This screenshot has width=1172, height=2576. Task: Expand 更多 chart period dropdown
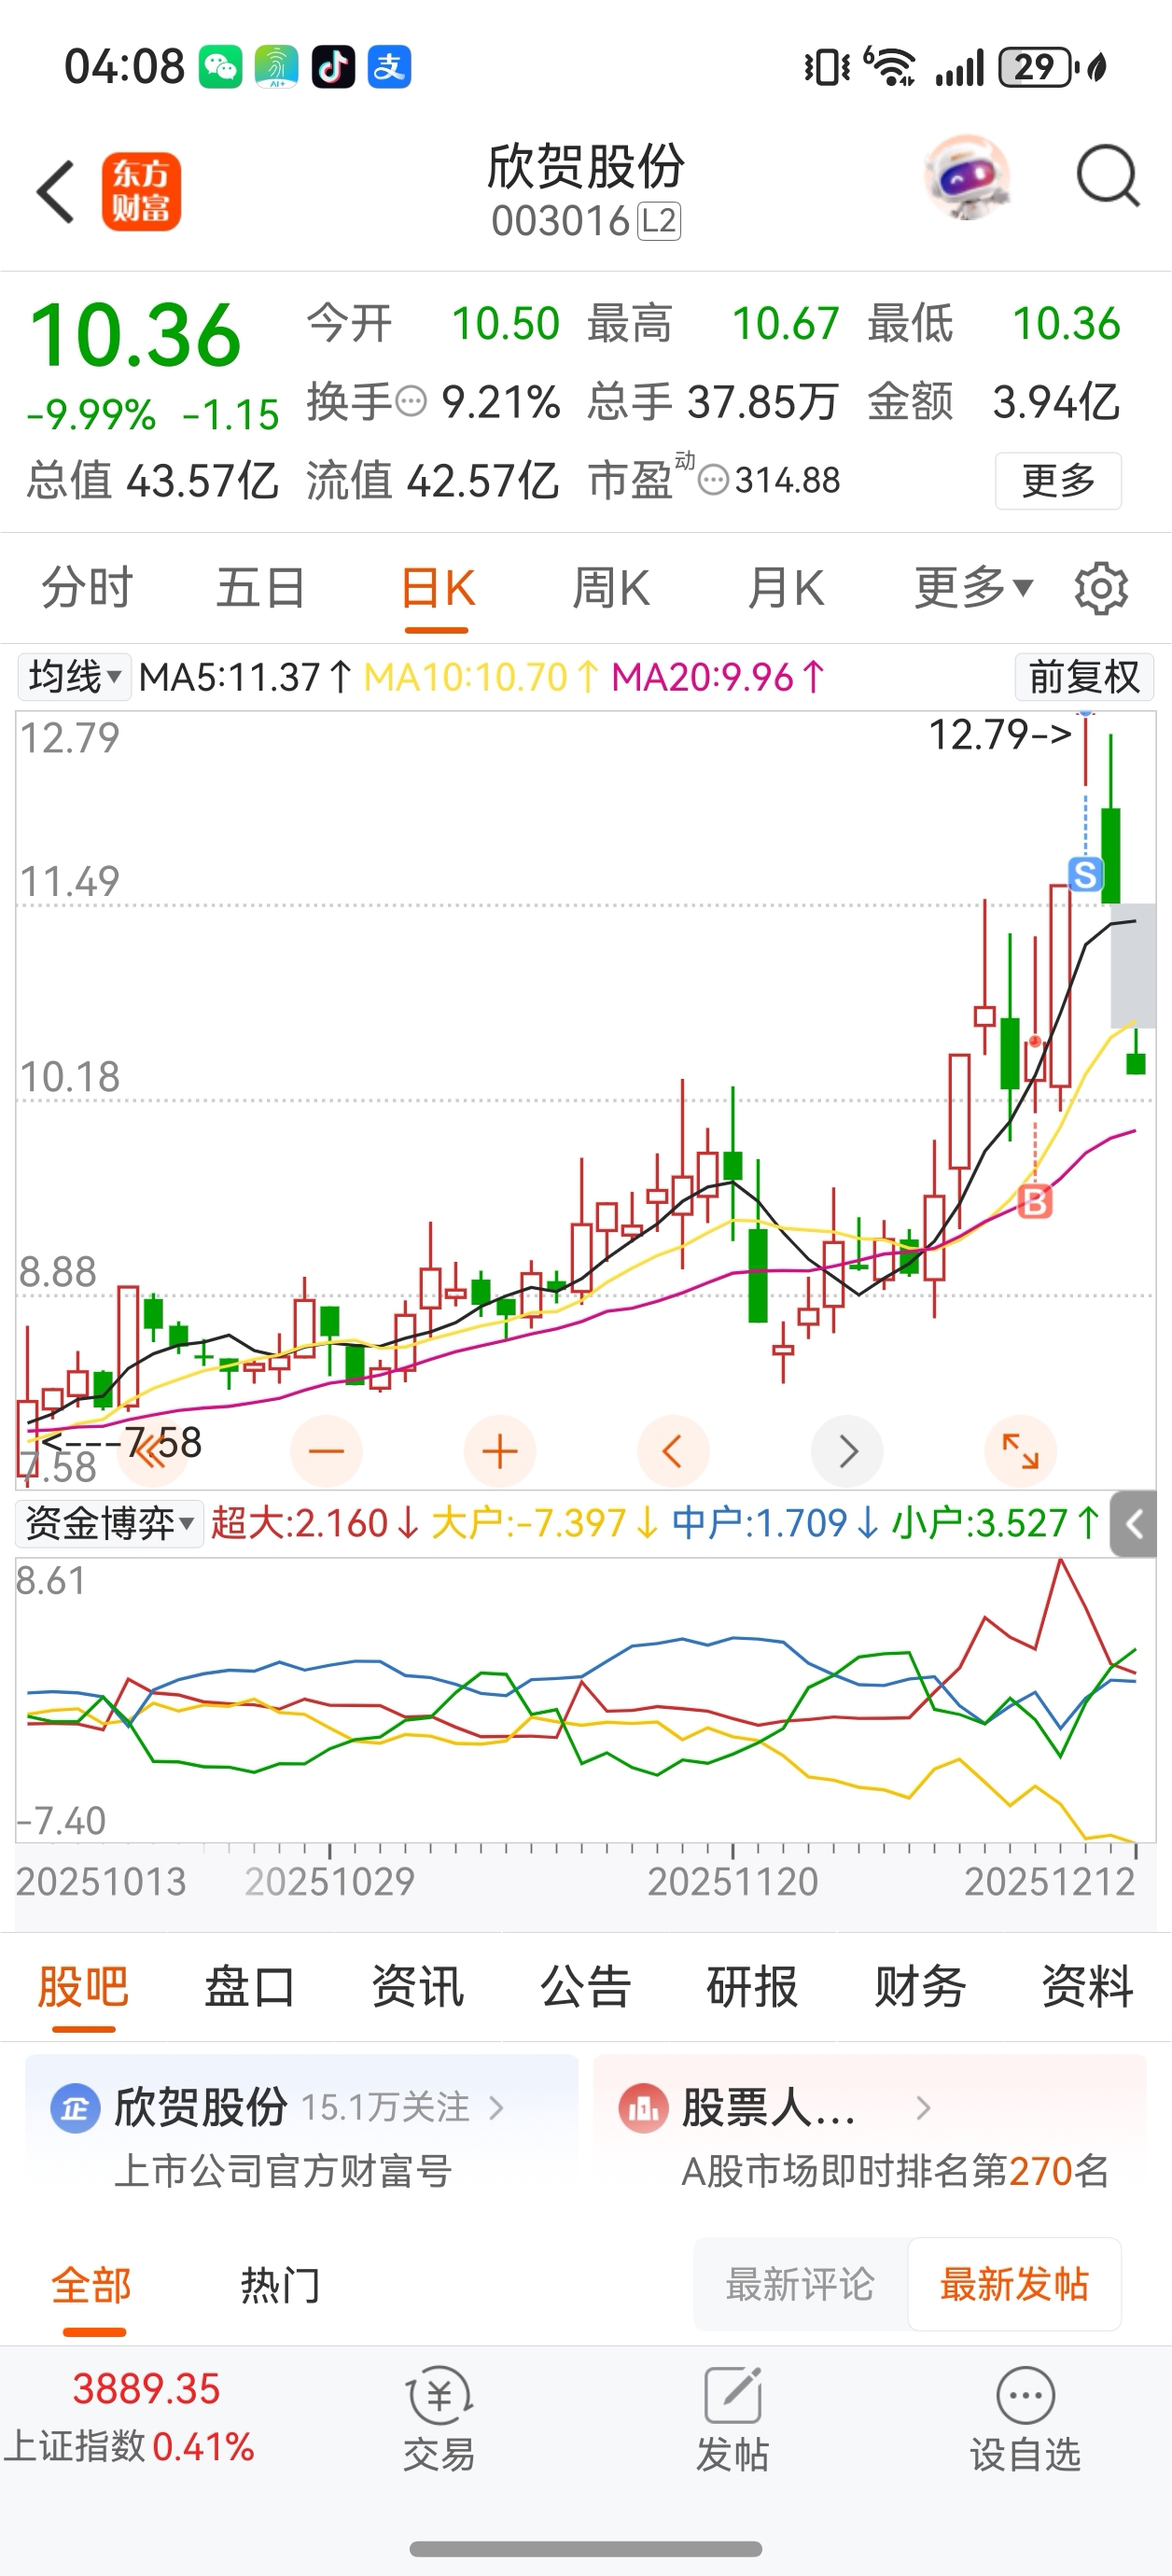coord(974,588)
